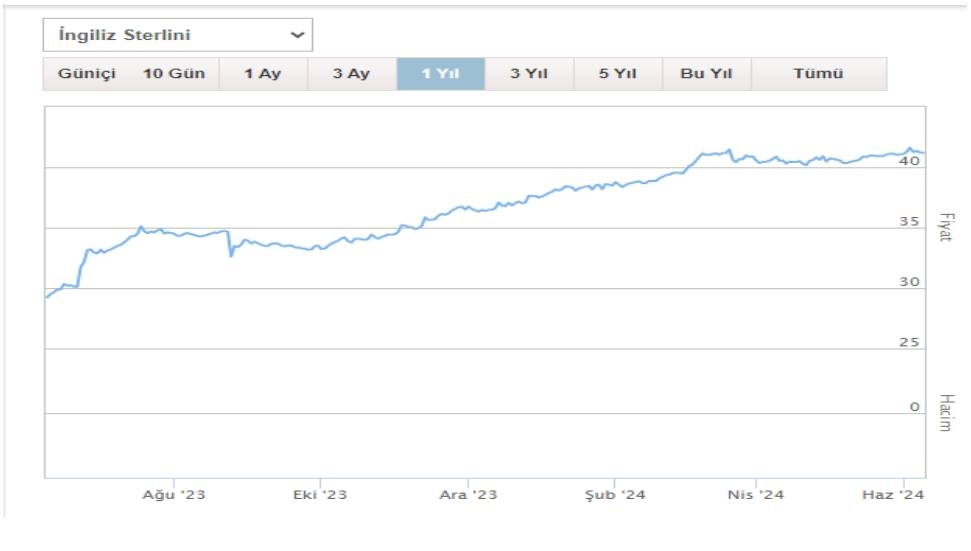Click the Nis '24 date axis label
The image size is (971, 551).
tap(756, 495)
